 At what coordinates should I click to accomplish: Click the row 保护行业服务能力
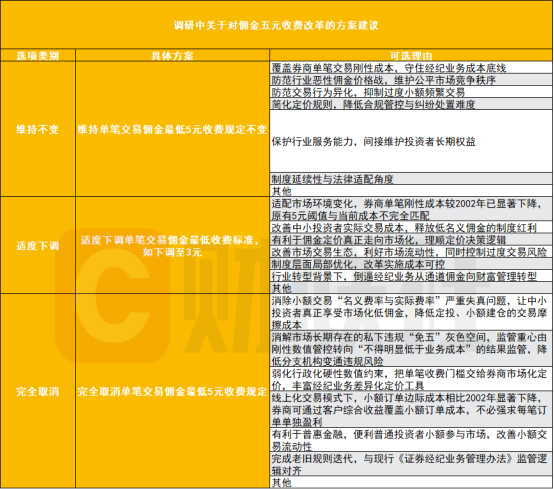click(x=411, y=141)
